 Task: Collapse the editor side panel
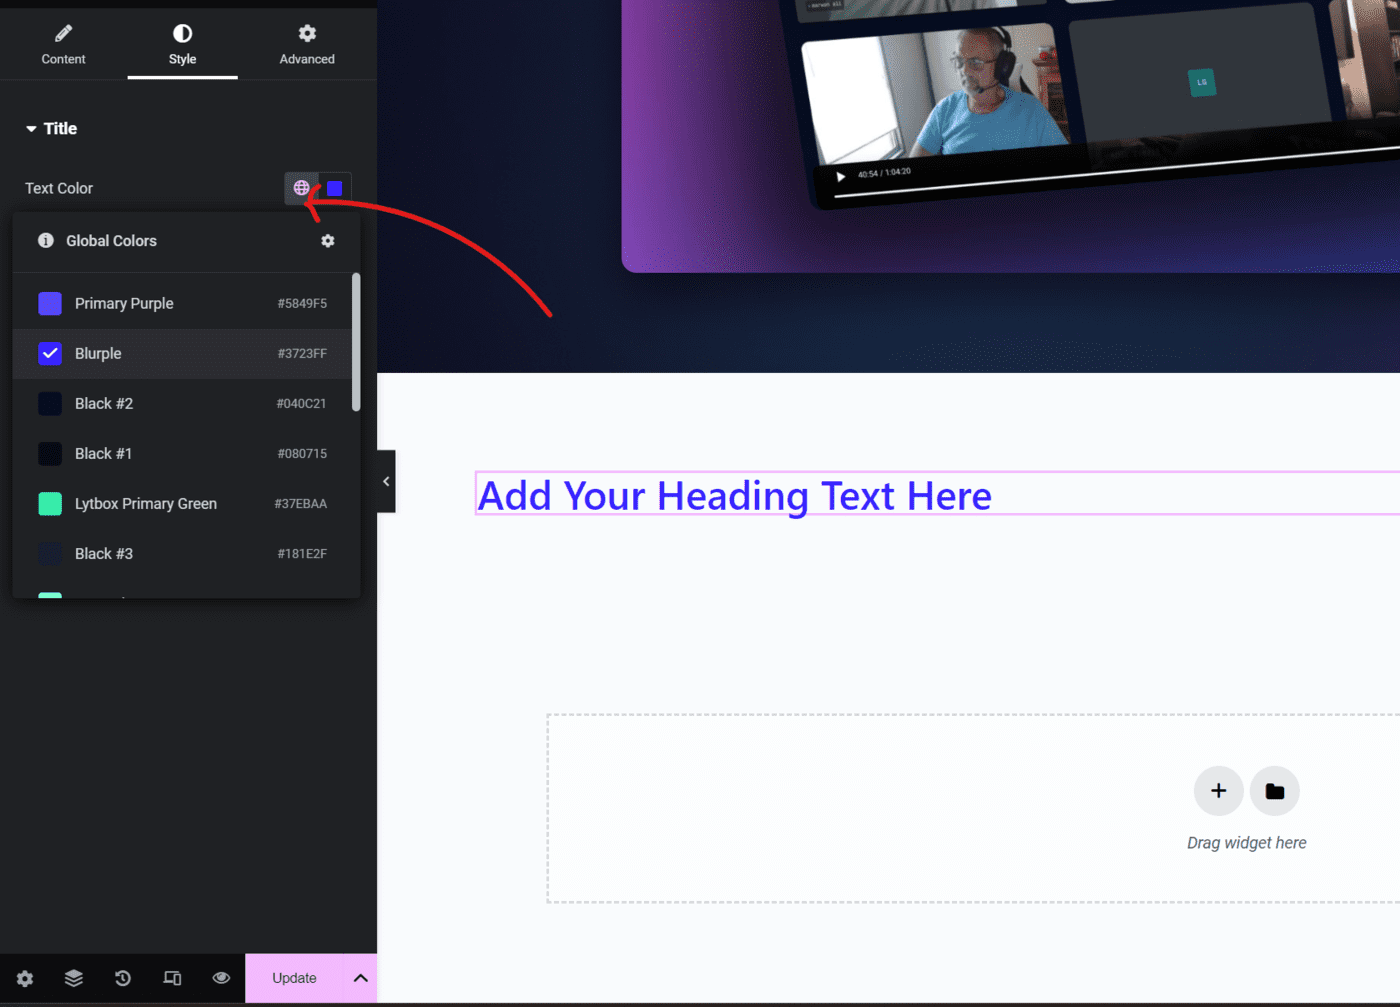[386, 481]
